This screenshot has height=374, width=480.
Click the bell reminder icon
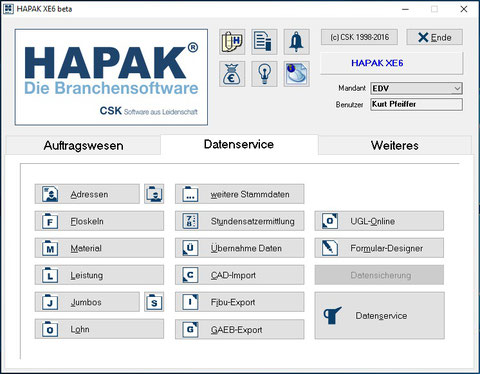pyautogui.click(x=296, y=42)
